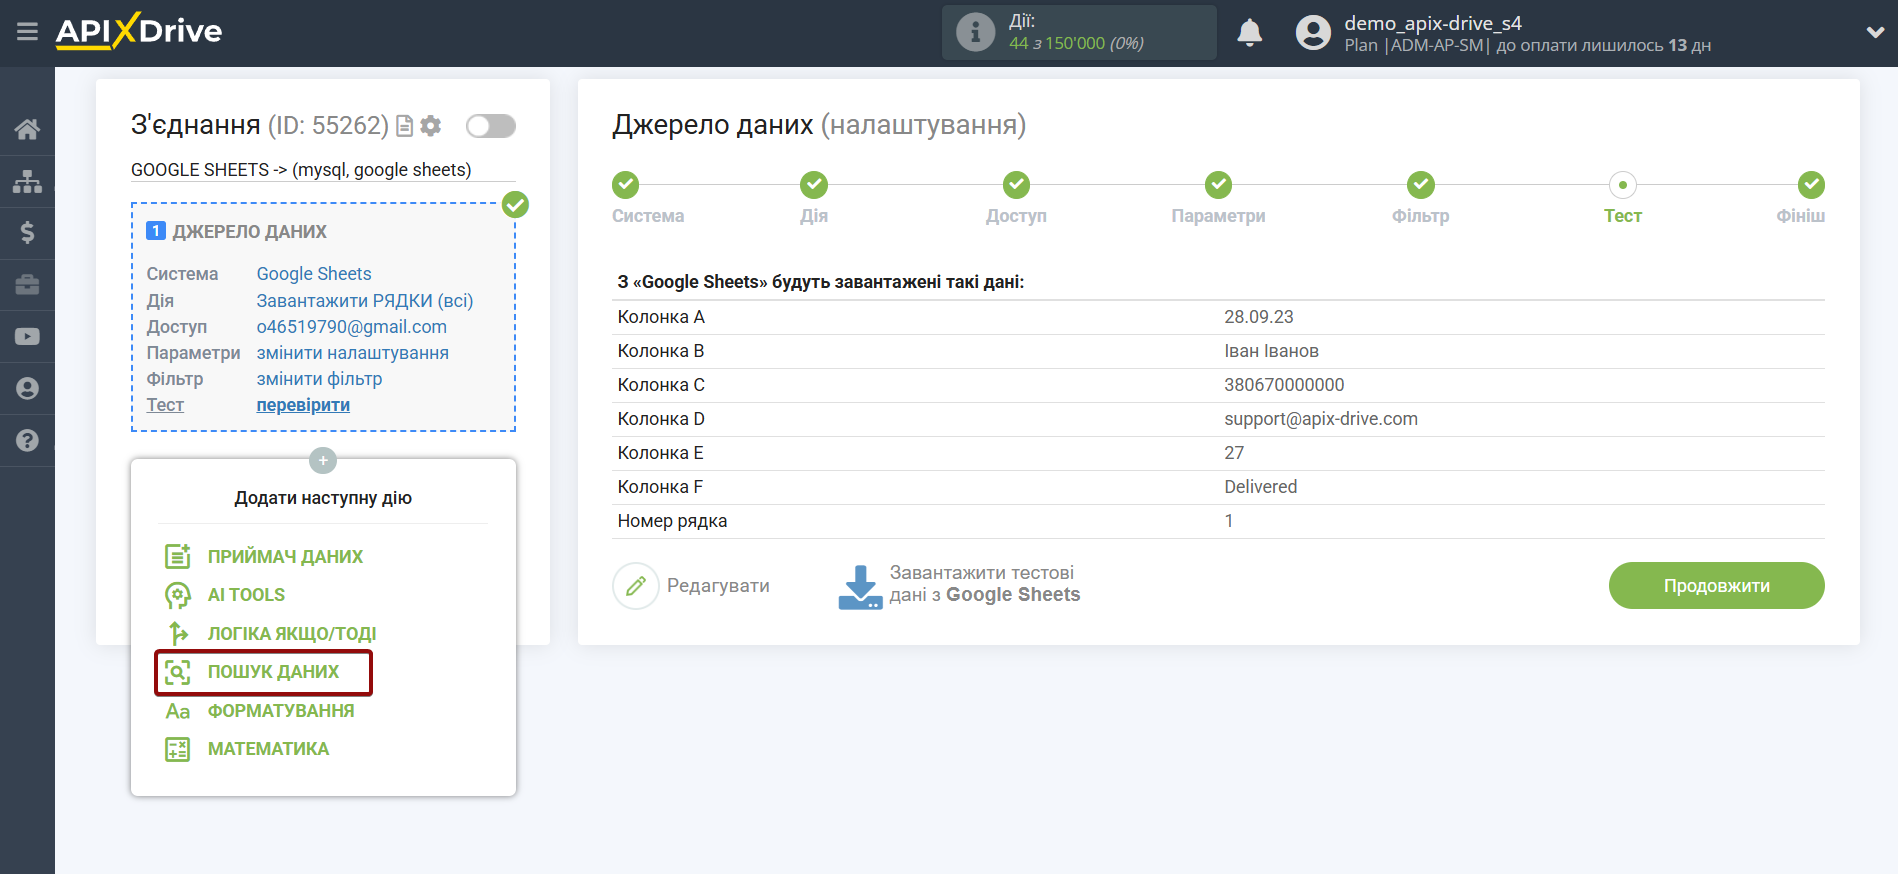Click value 380670000000 in Колонка C
Screen dimensions: 1898x874
coord(1284,385)
